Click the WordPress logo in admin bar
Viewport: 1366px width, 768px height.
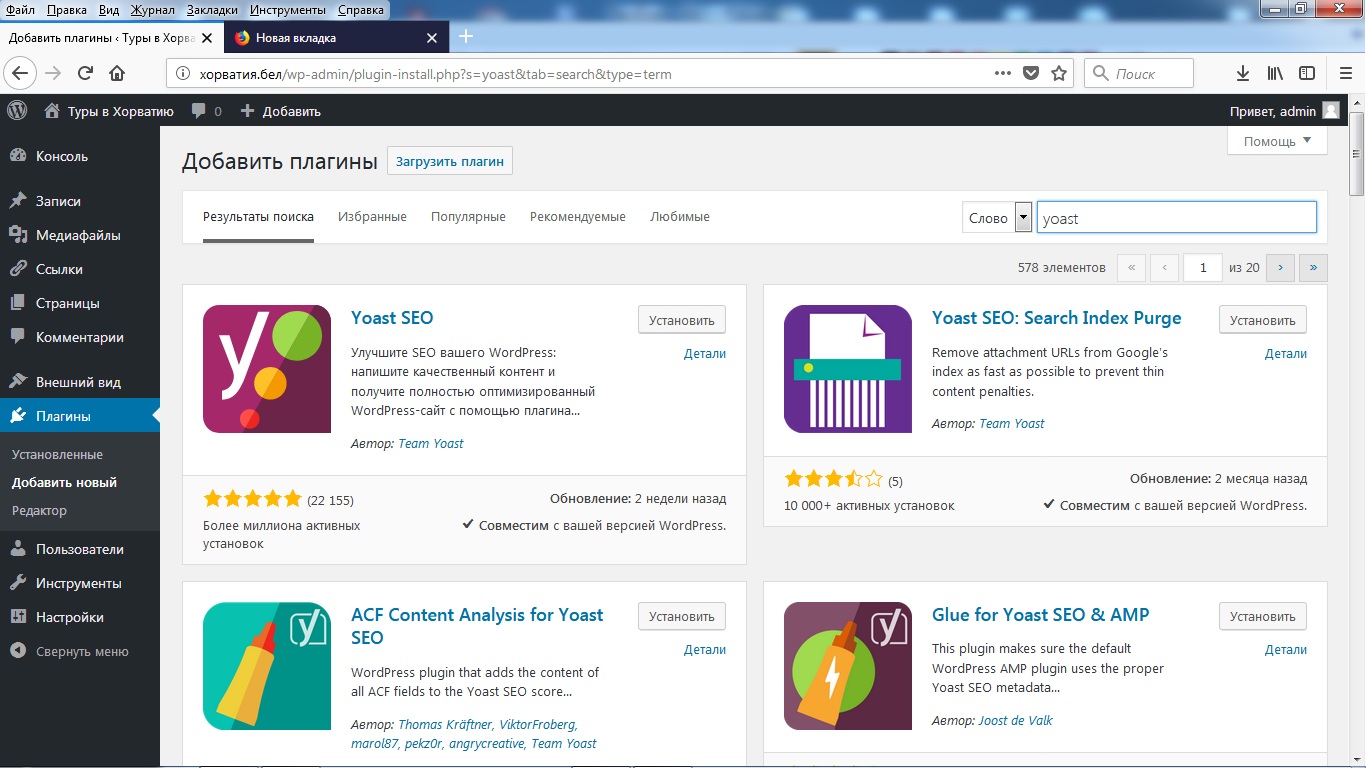click(x=17, y=111)
